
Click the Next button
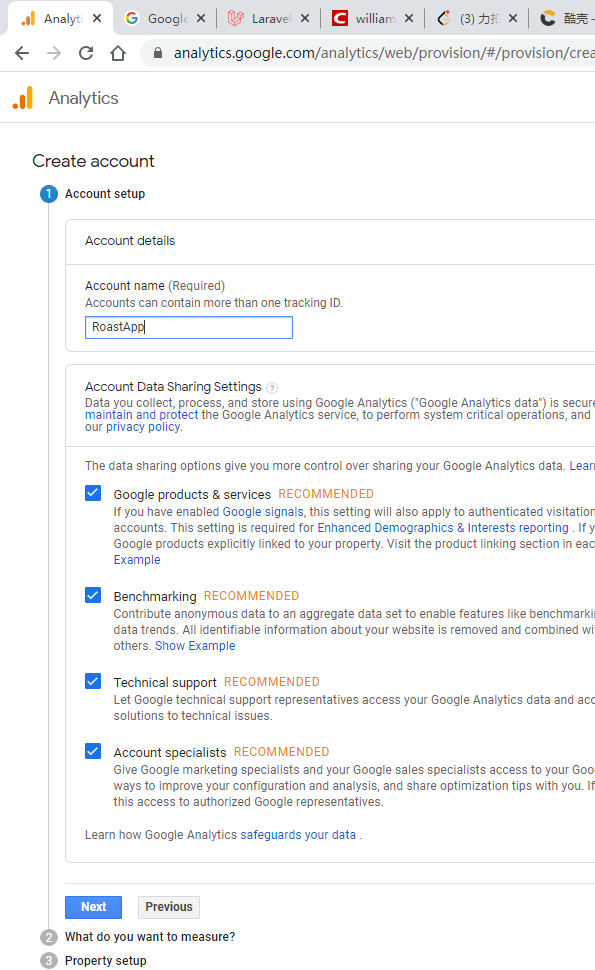93,907
